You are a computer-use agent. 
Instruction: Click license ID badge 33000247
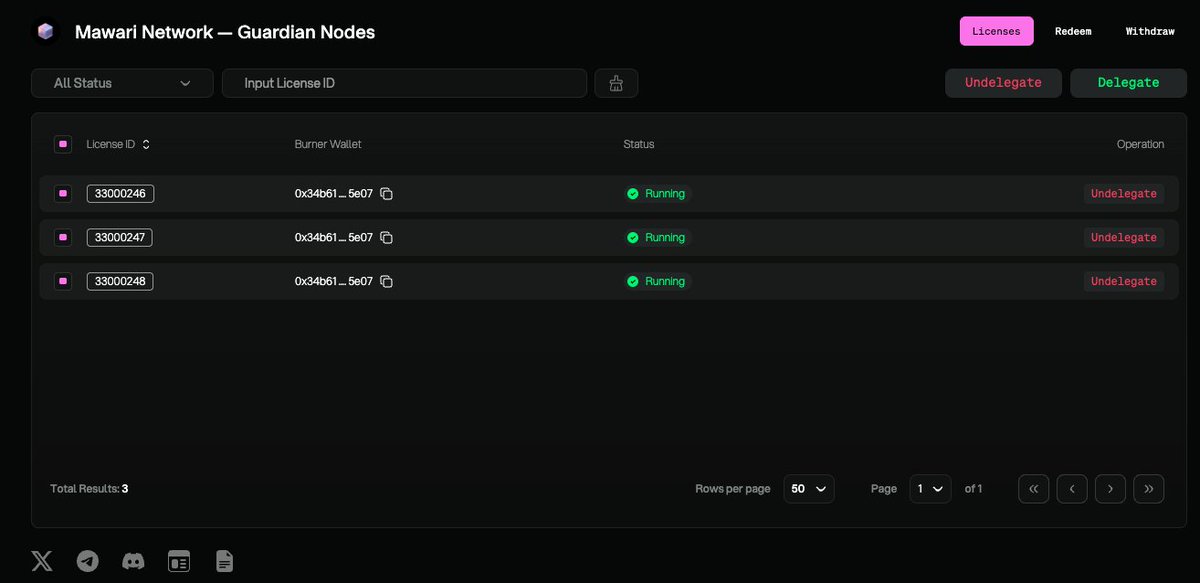pyautogui.click(x=120, y=238)
